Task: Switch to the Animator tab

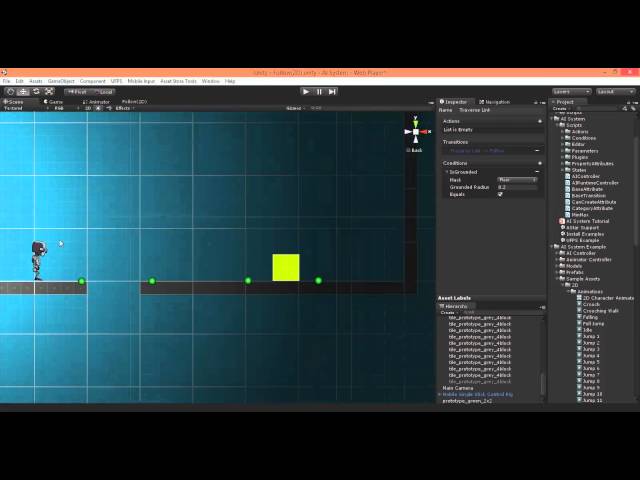Action: 97,102
